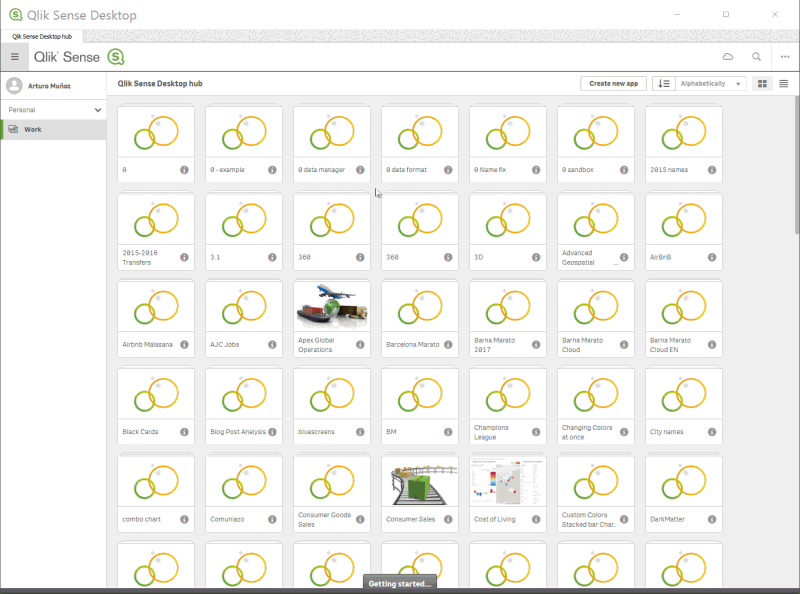Open the Consumer Sales app thumbnail
The height and width of the screenshot is (594, 800).
(x=419, y=481)
